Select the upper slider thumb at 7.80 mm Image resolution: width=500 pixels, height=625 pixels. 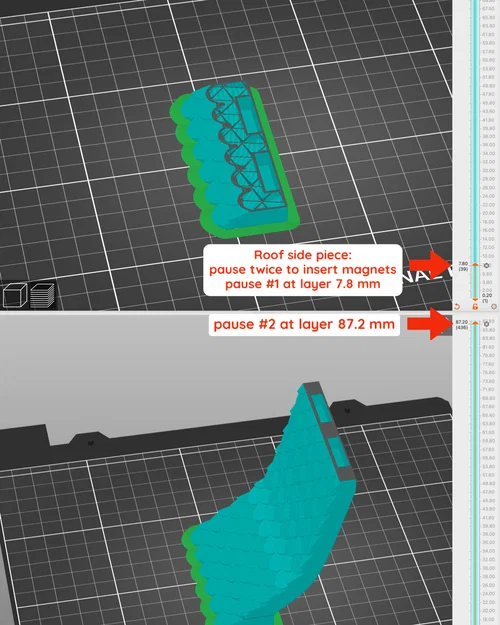coord(475,265)
